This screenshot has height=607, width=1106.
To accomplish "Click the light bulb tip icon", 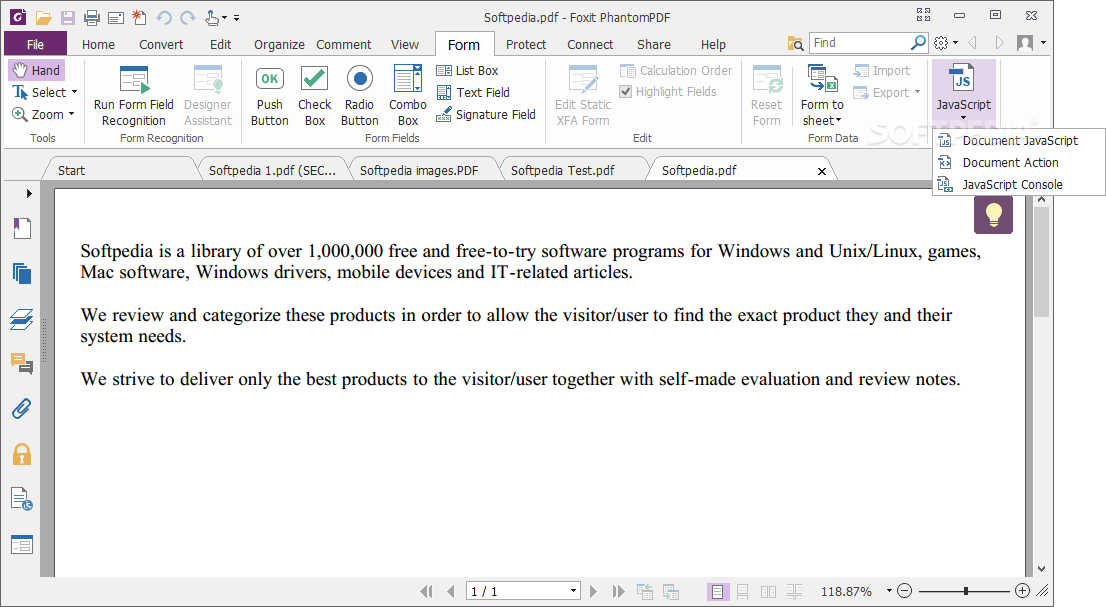I will tap(993, 214).
